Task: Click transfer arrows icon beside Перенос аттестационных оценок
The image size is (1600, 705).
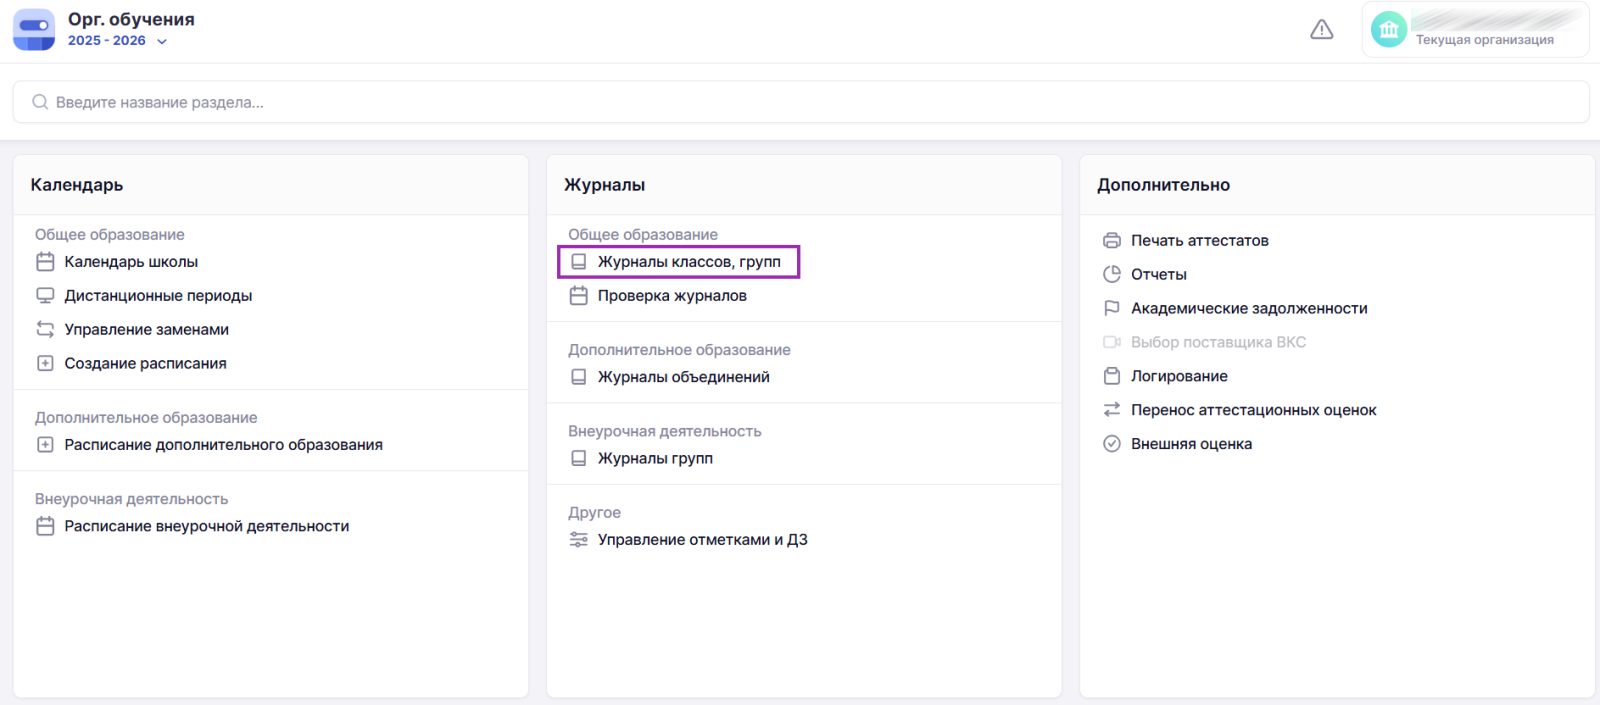Action: [1112, 410]
